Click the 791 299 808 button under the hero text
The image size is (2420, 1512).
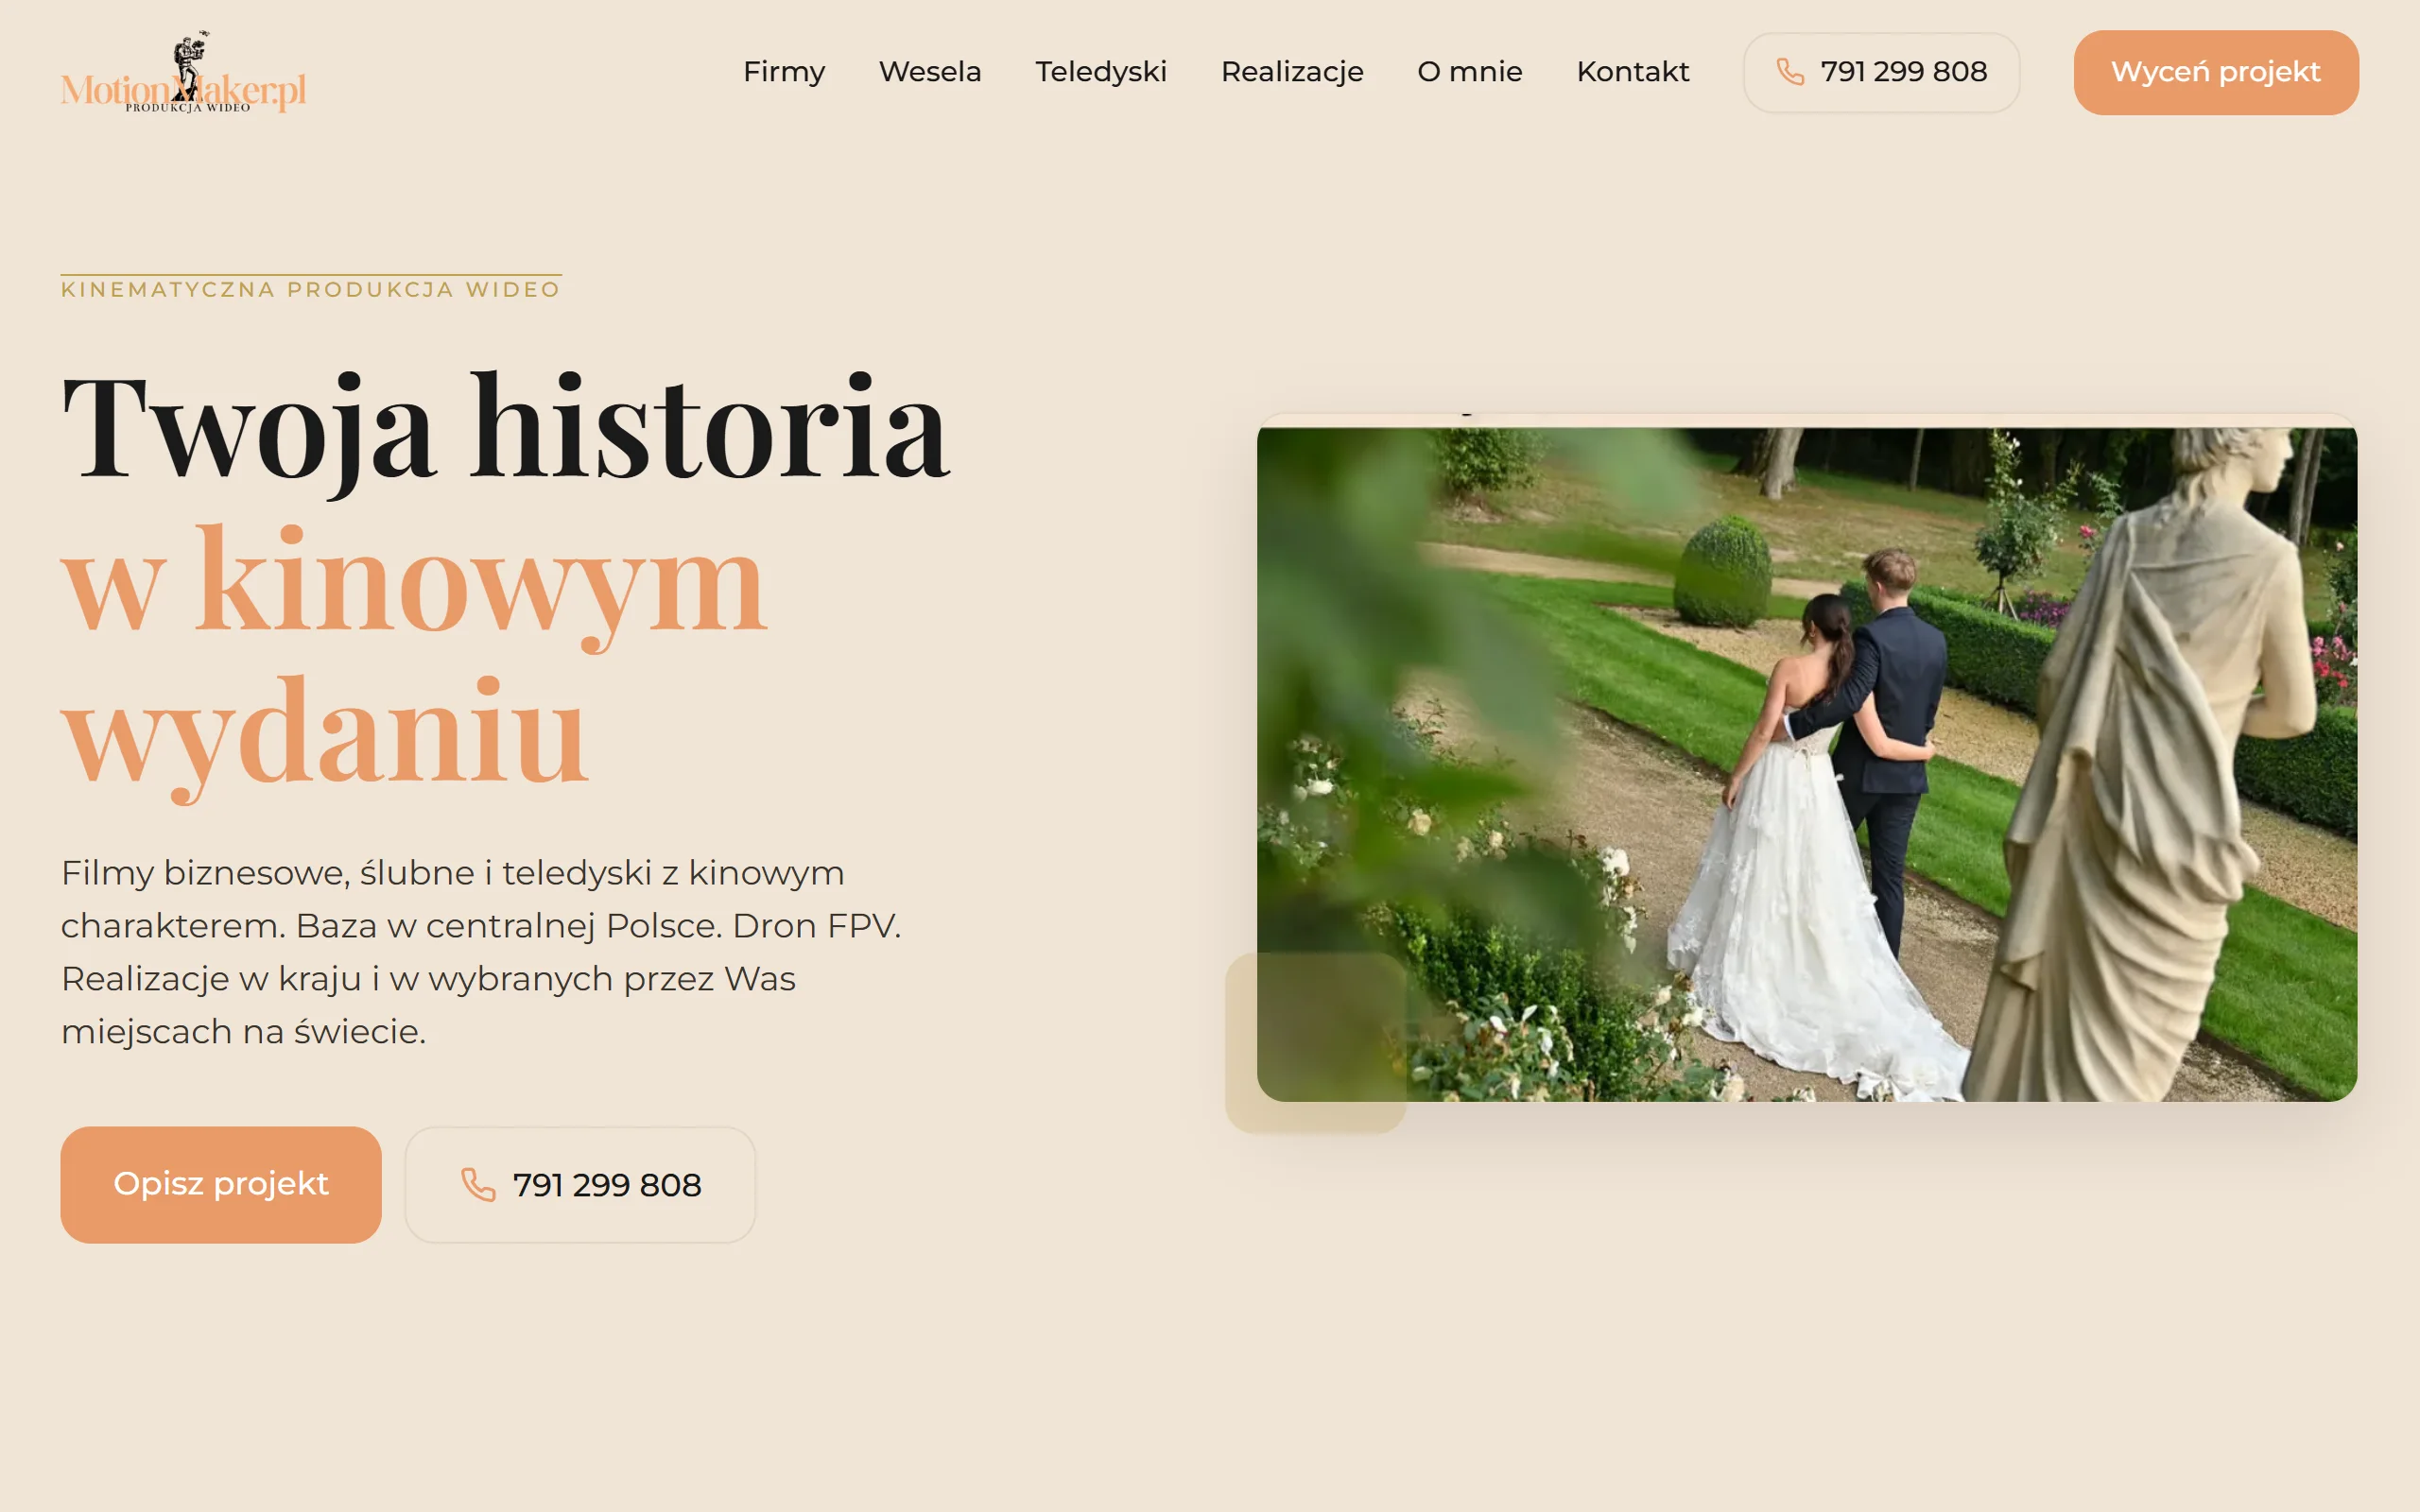(x=580, y=1185)
